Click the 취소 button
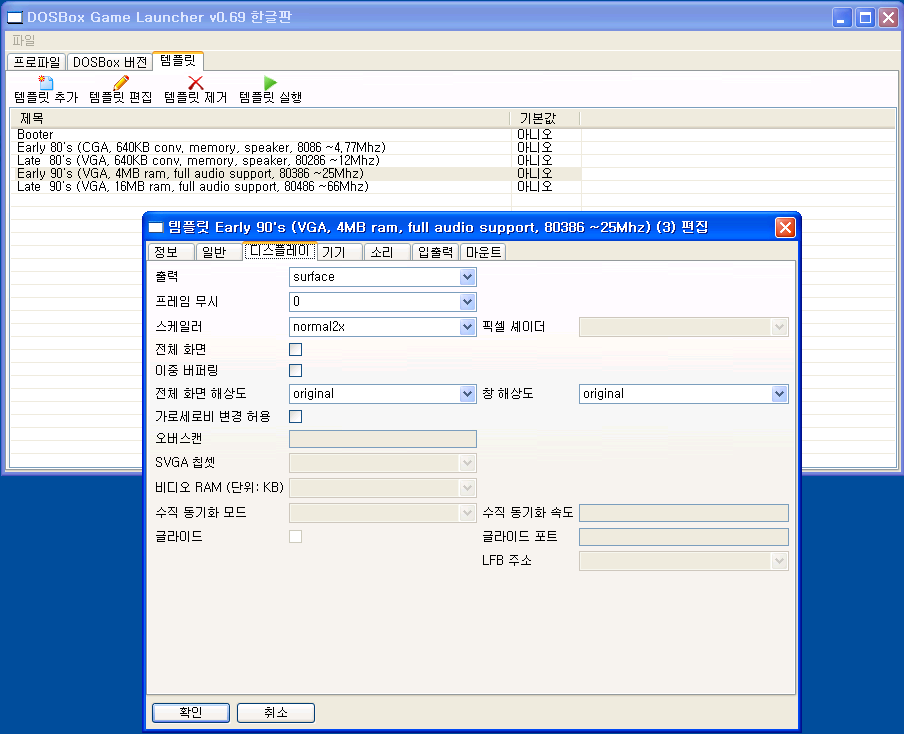Screen dimensions: 904x734 (276, 713)
